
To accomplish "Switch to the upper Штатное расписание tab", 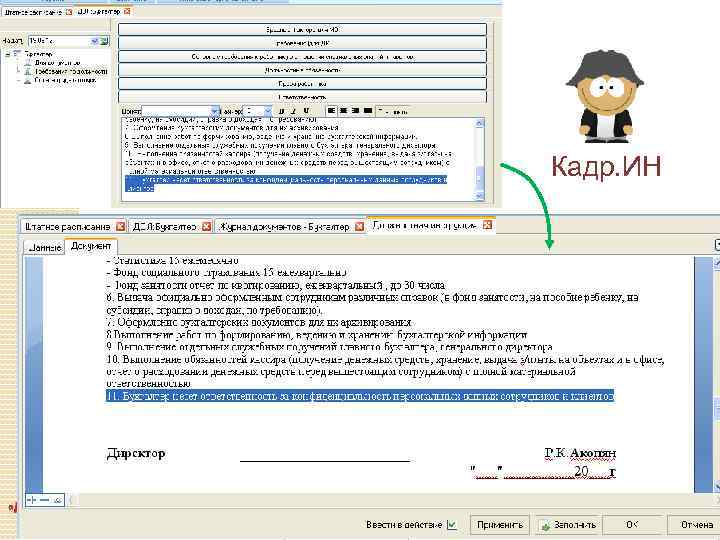I will pyautogui.click(x=33, y=12).
